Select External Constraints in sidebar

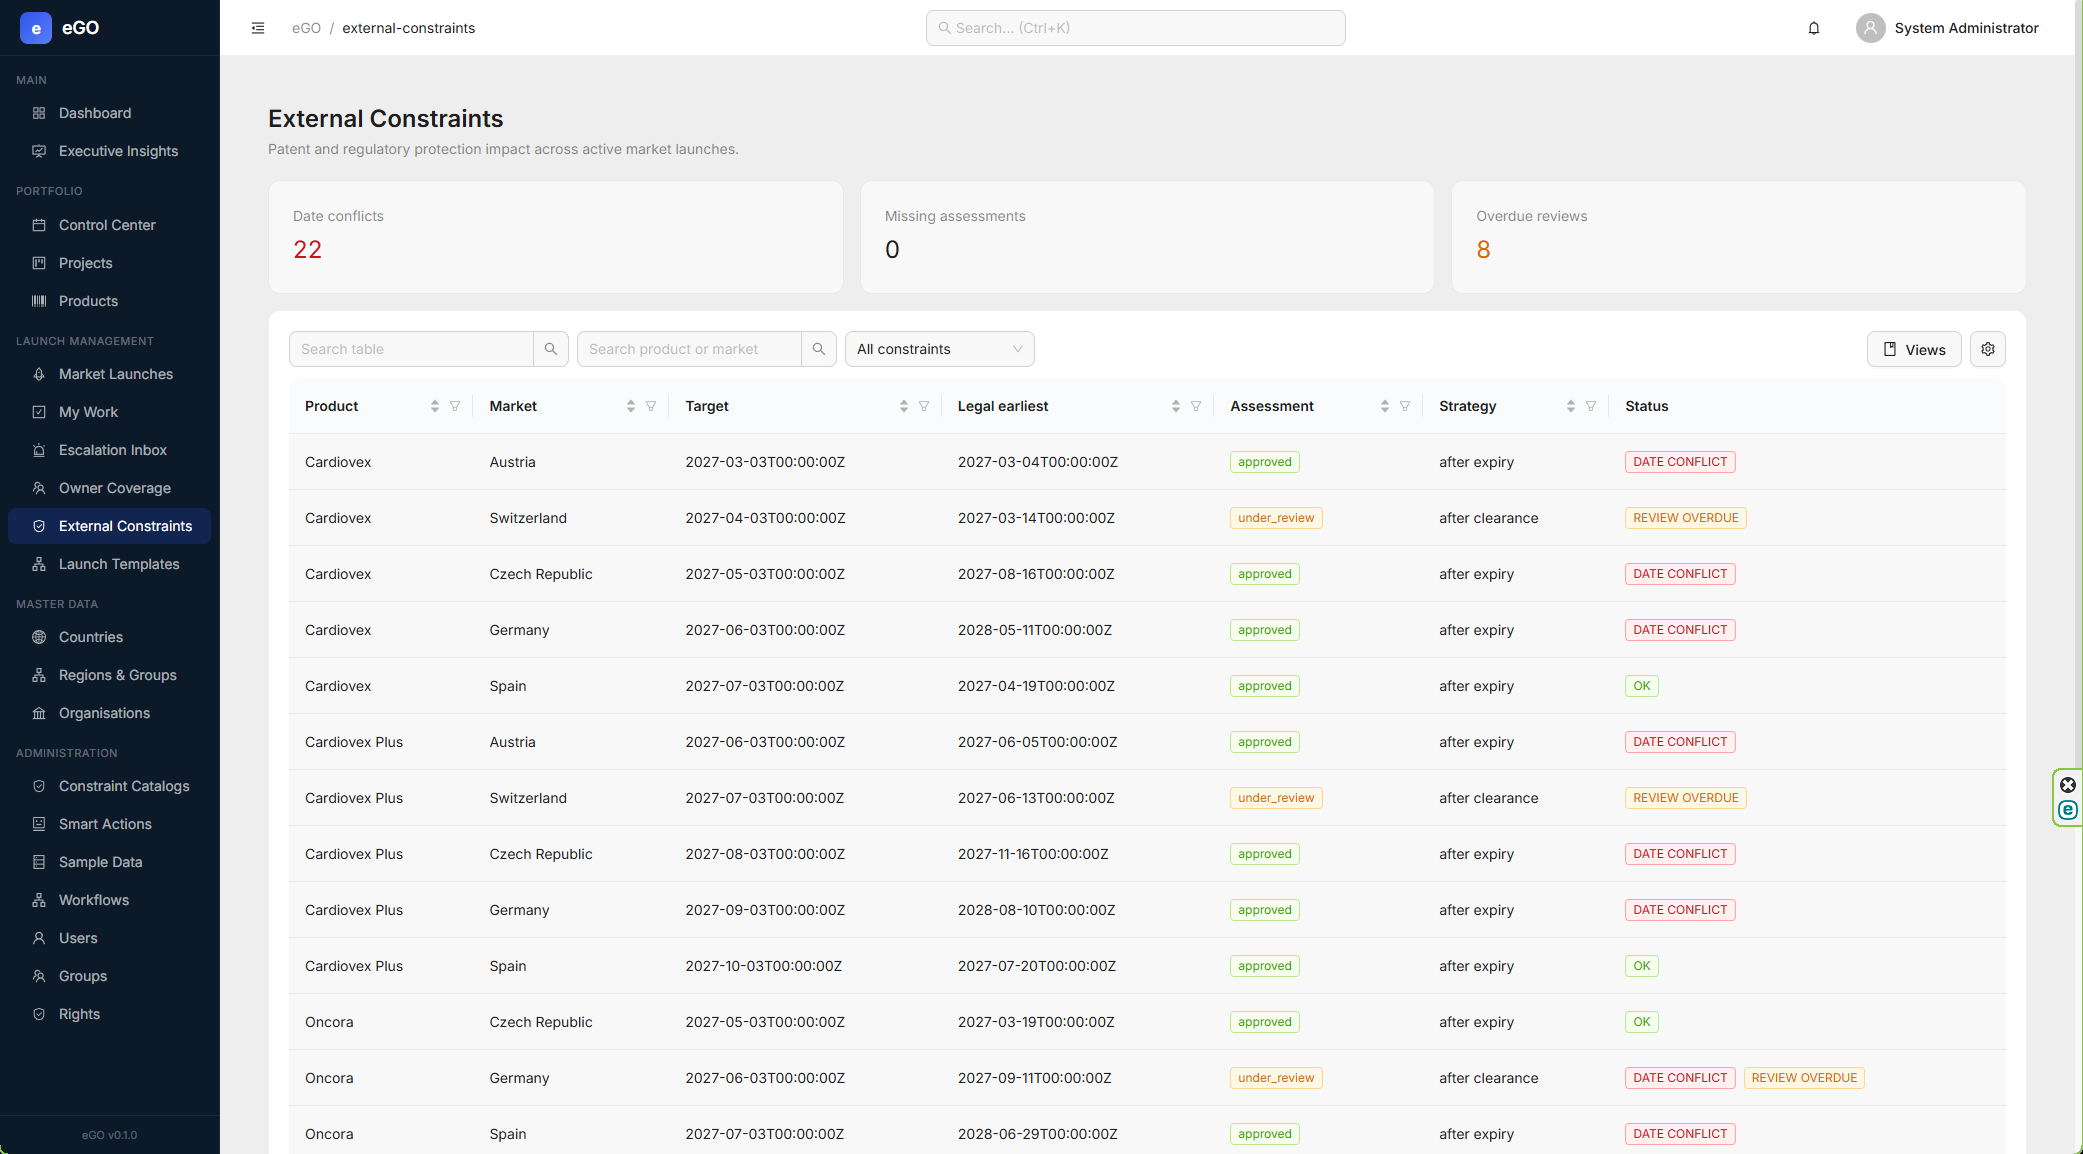pos(110,526)
